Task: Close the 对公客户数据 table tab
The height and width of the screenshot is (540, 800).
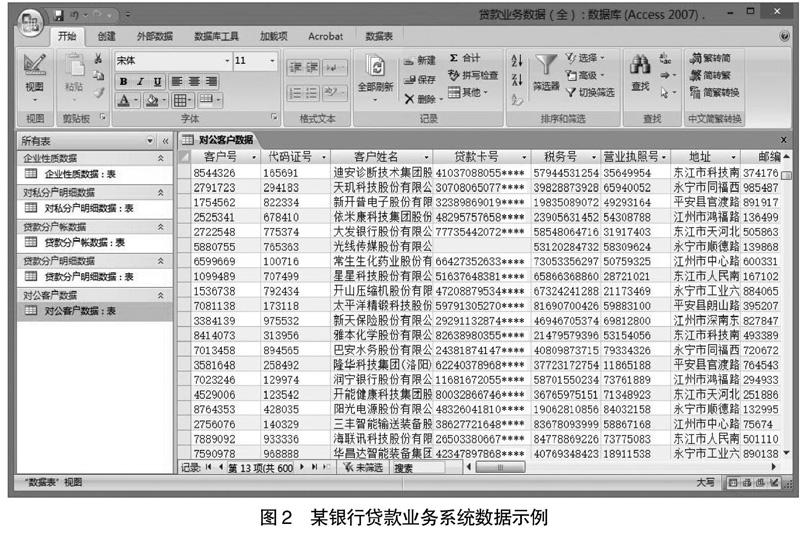Action: pyautogui.click(x=784, y=139)
